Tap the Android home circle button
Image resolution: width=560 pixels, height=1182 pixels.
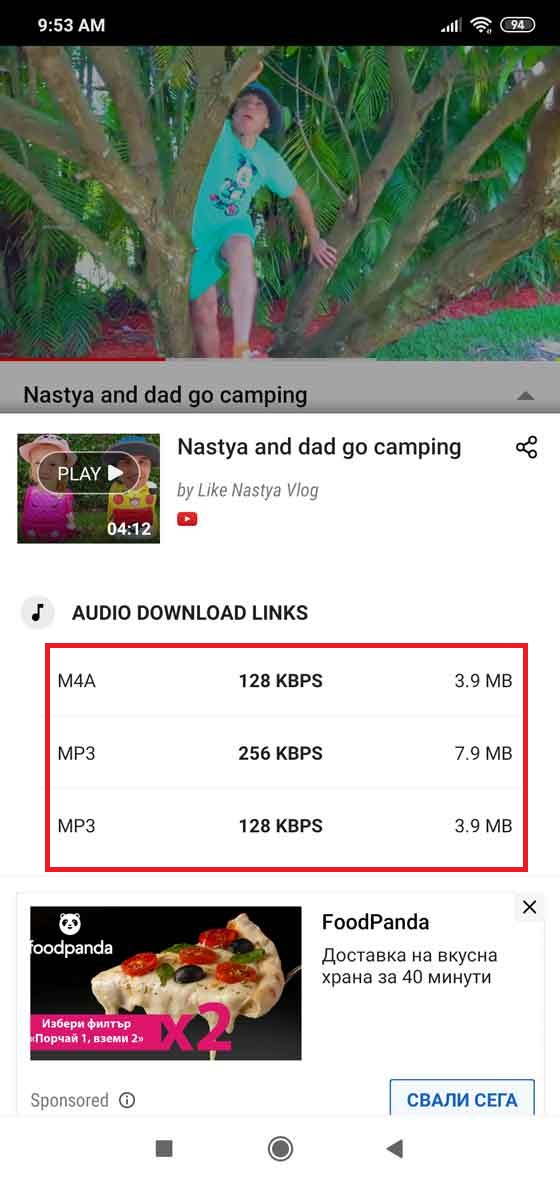(x=280, y=1148)
